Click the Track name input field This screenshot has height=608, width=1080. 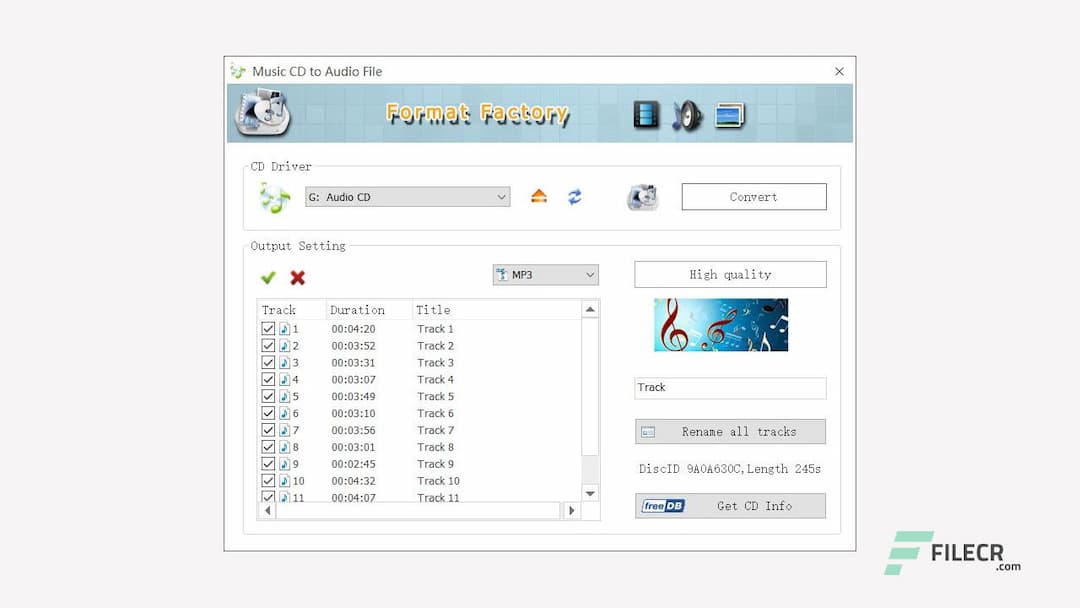point(730,388)
